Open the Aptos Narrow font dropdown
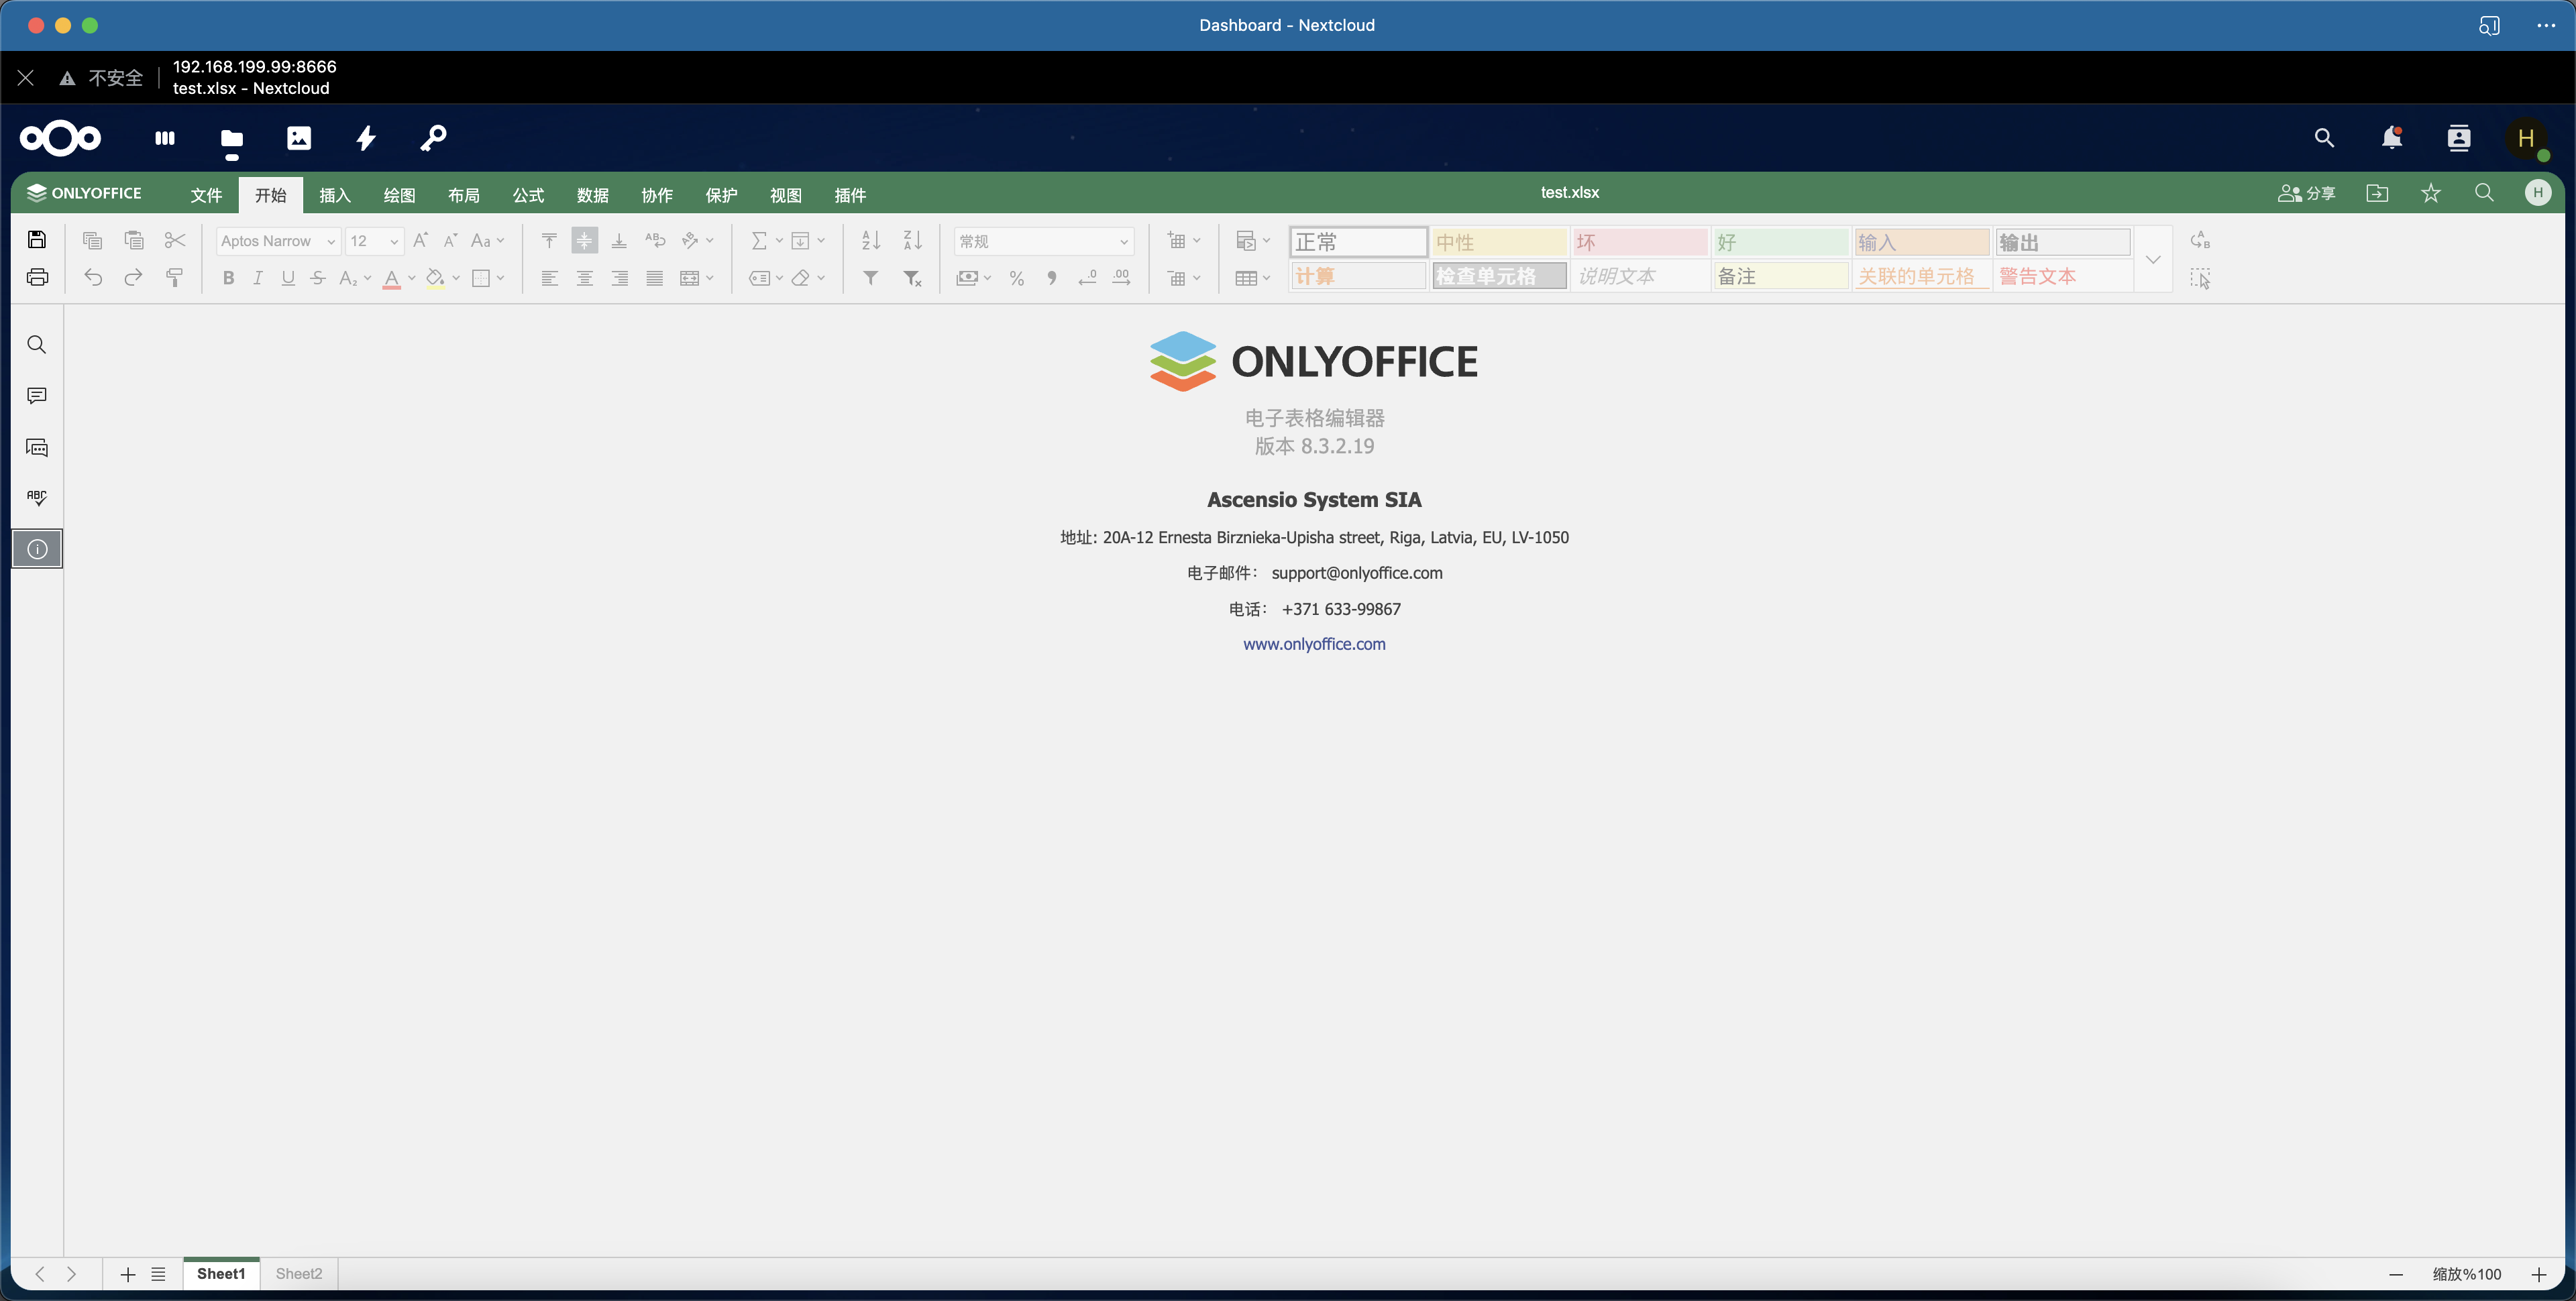 278,241
